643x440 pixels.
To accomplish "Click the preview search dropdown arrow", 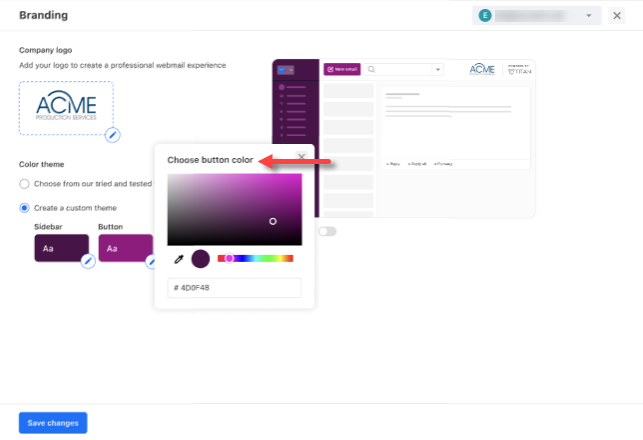I will pyautogui.click(x=438, y=69).
